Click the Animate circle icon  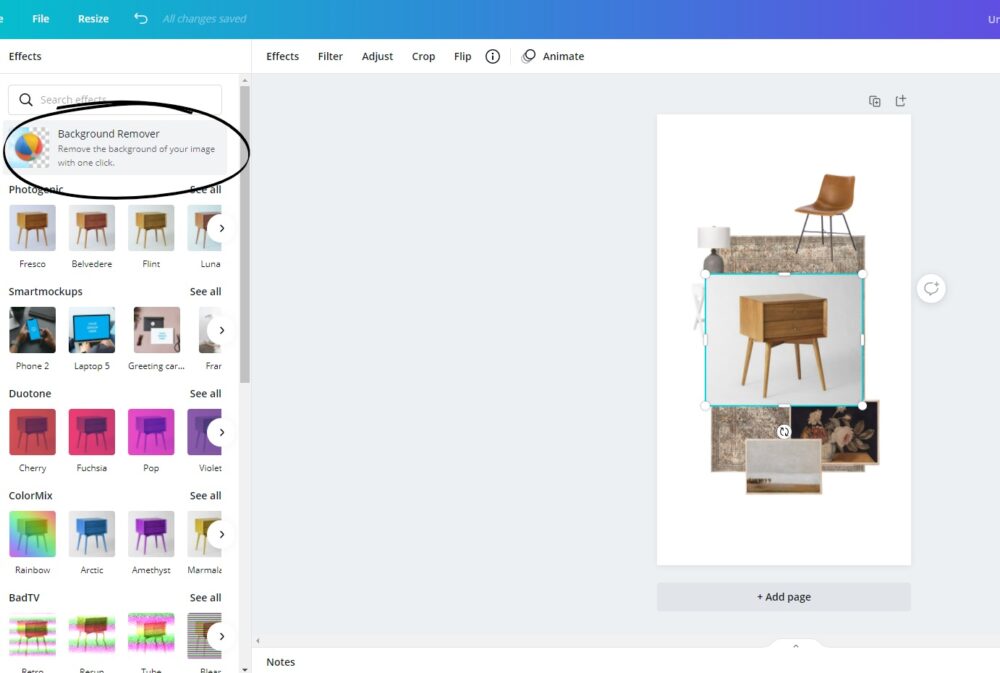(x=528, y=56)
